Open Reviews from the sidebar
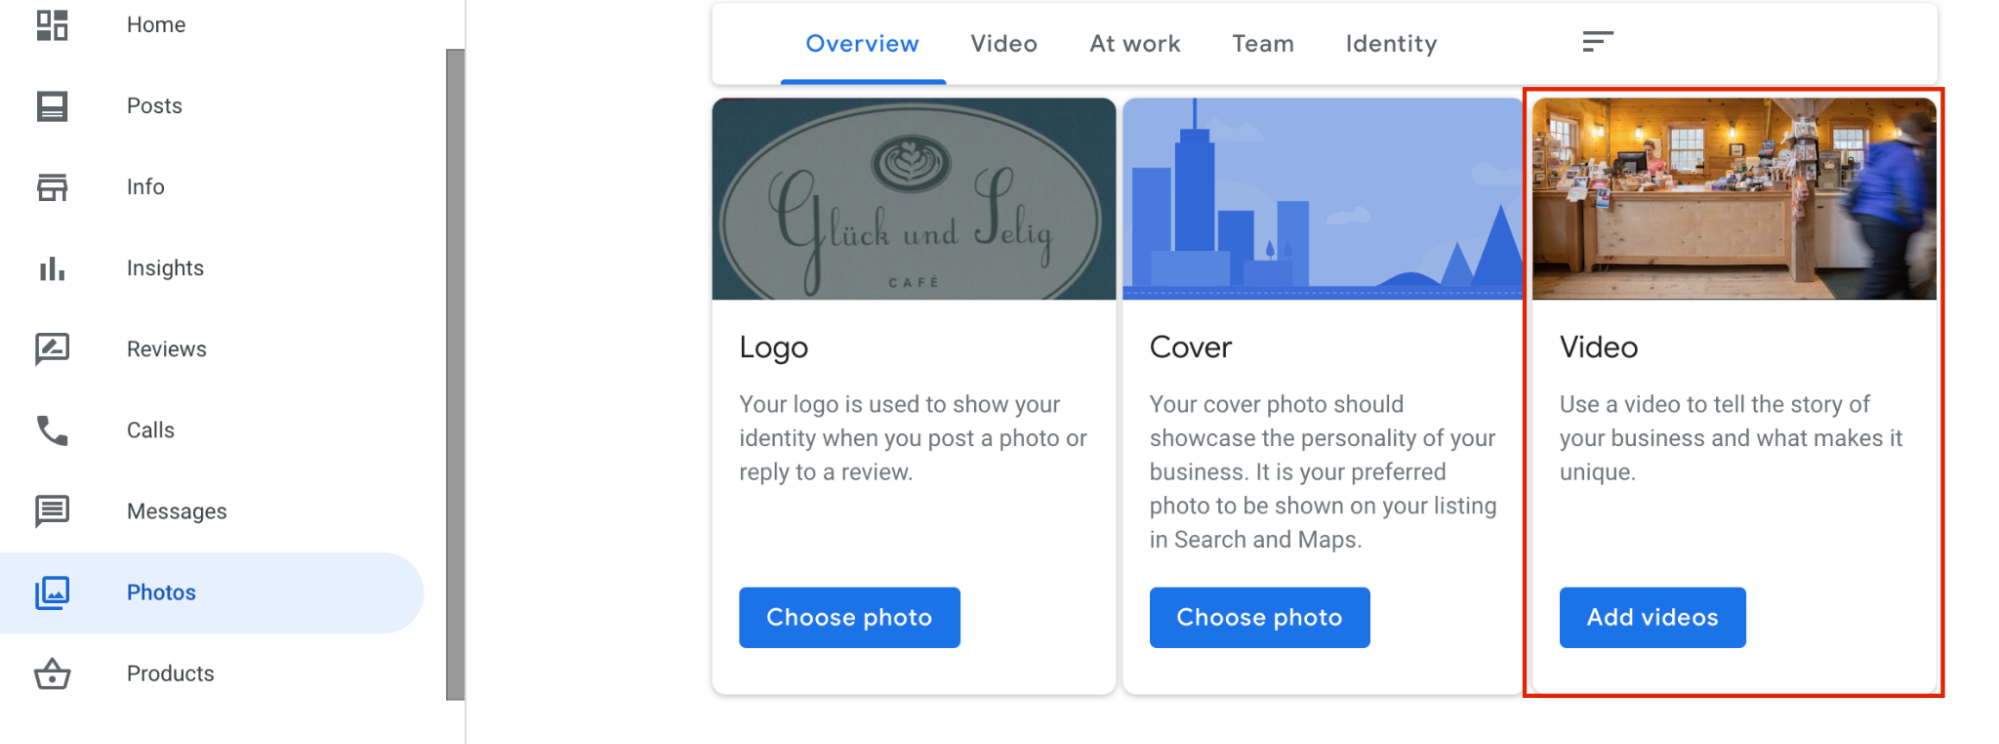The height and width of the screenshot is (744, 1999). [x=166, y=349]
